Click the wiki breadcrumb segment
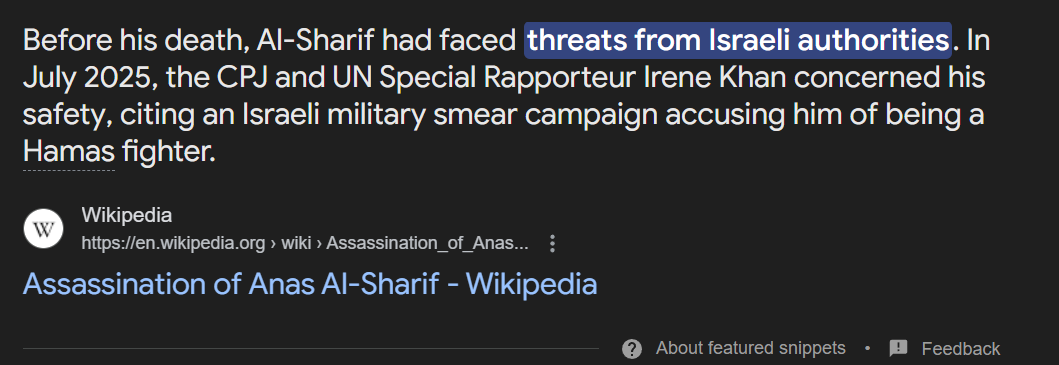This screenshot has width=1059, height=365. pyautogui.click(x=296, y=243)
